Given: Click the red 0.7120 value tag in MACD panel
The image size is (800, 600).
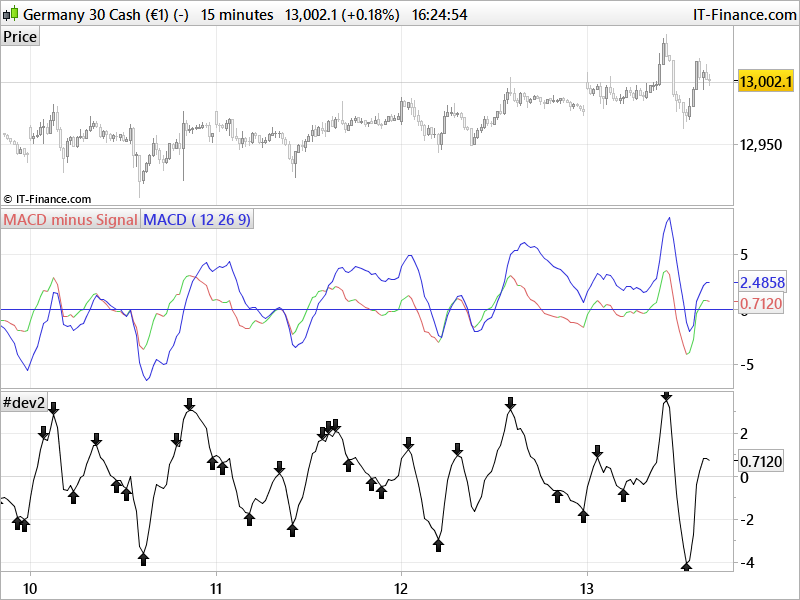Looking at the screenshot, I should point(761,304).
